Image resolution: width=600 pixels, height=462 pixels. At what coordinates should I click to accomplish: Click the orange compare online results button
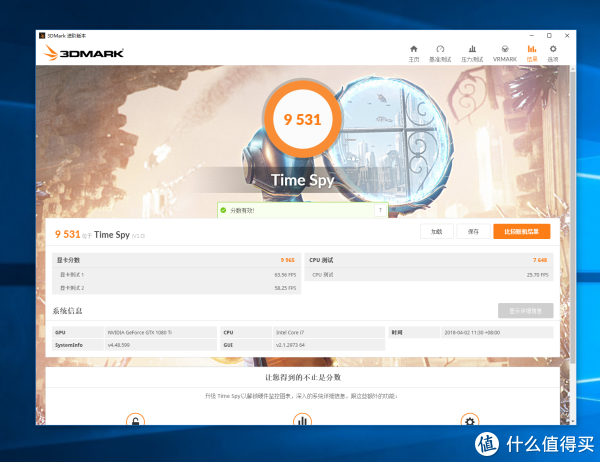click(522, 232)
